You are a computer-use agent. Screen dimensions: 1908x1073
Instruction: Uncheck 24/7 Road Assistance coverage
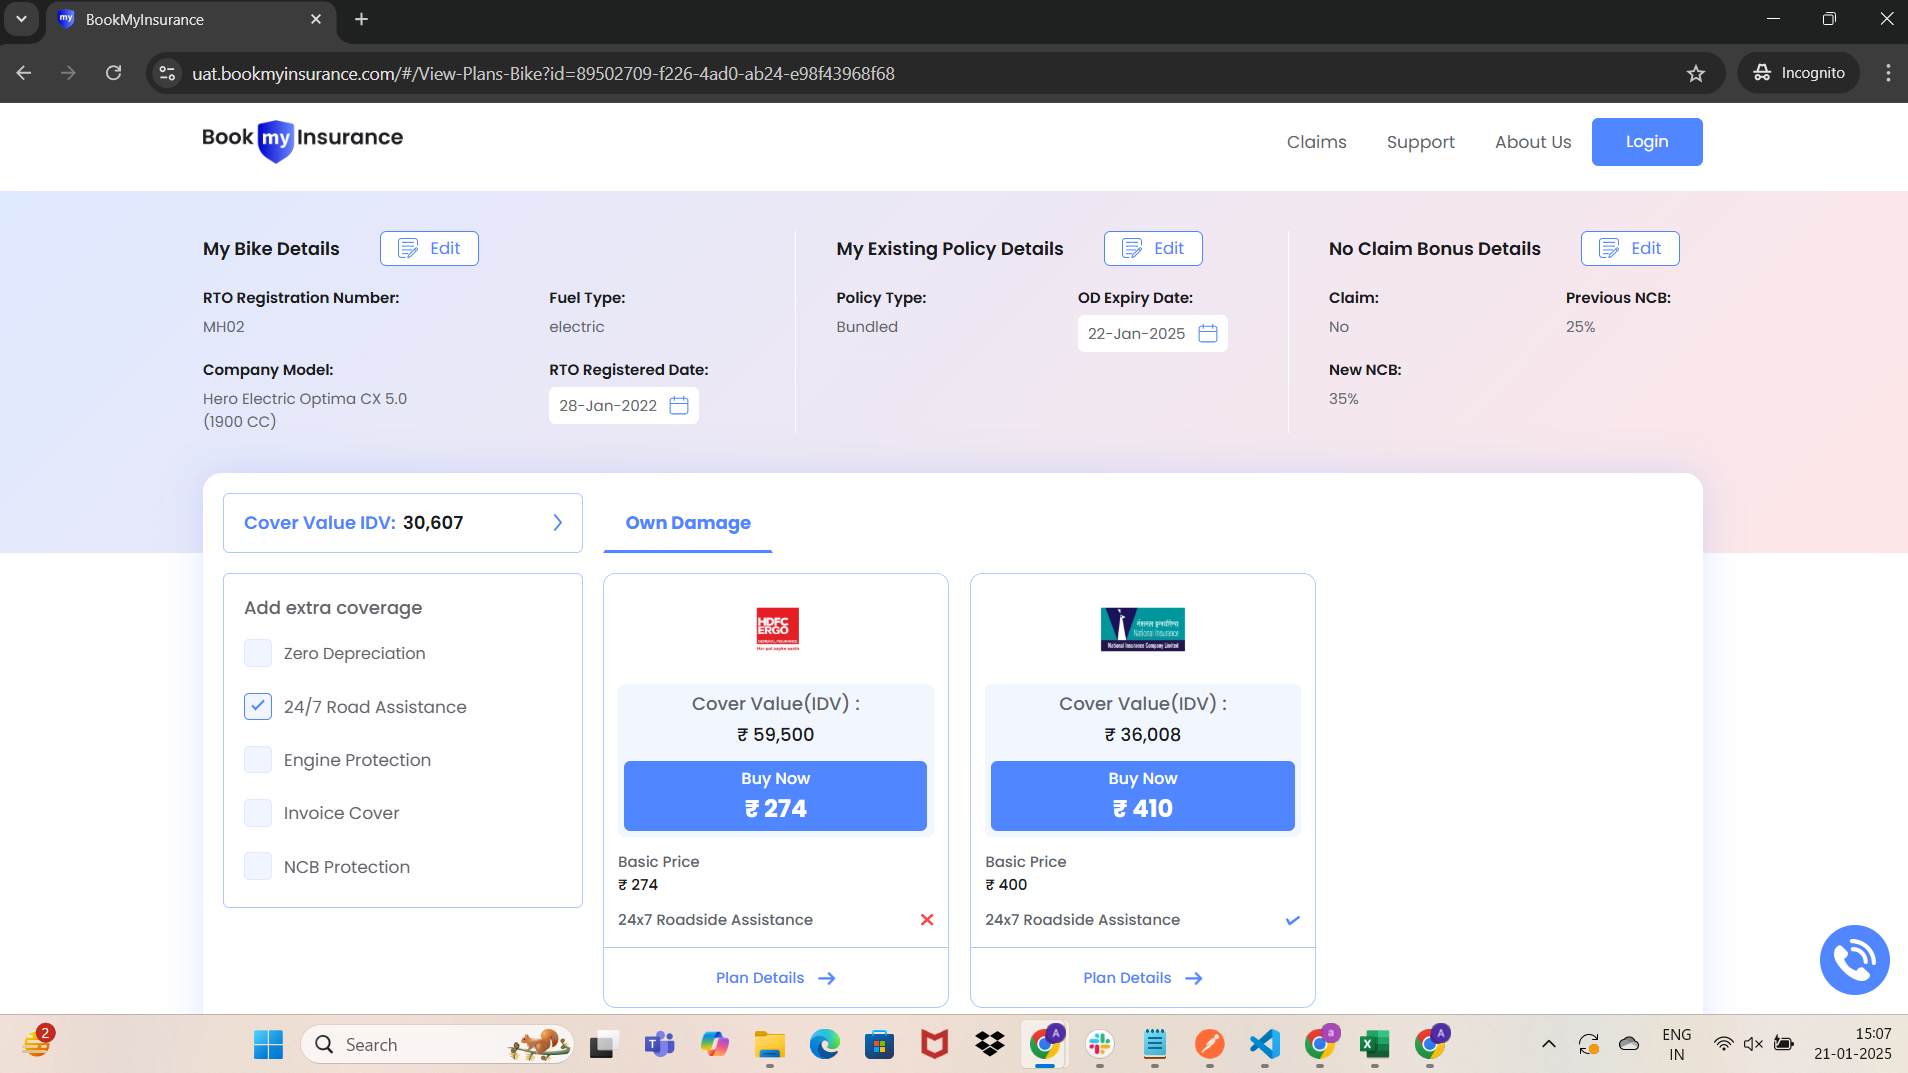click(258, 707)
